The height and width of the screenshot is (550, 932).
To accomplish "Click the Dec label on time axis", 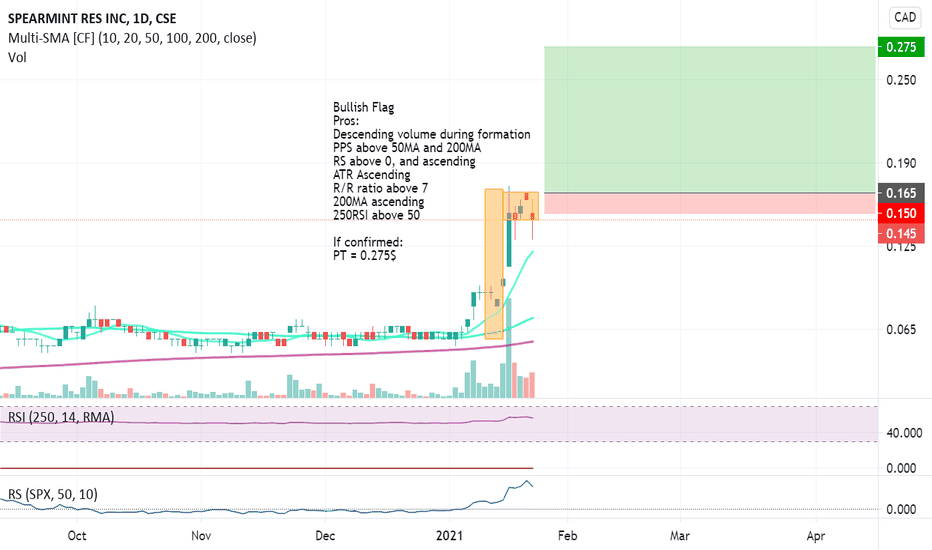I will tap(325, 535).
